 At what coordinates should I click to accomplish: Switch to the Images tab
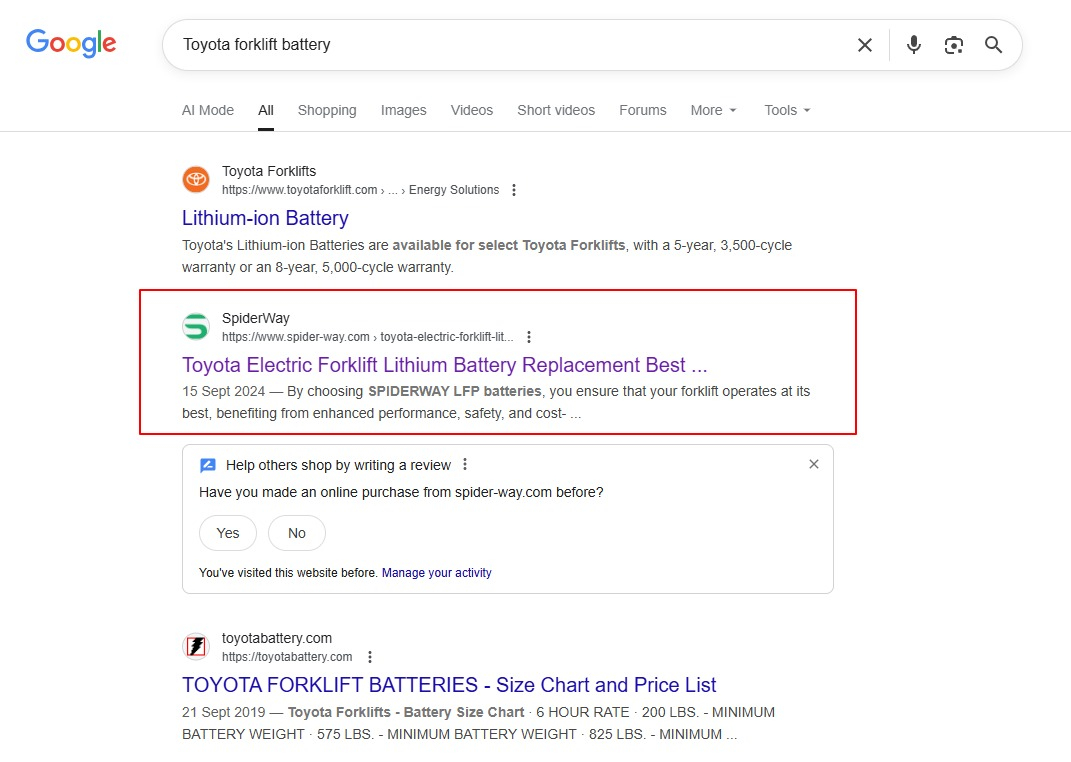[403, 110]
